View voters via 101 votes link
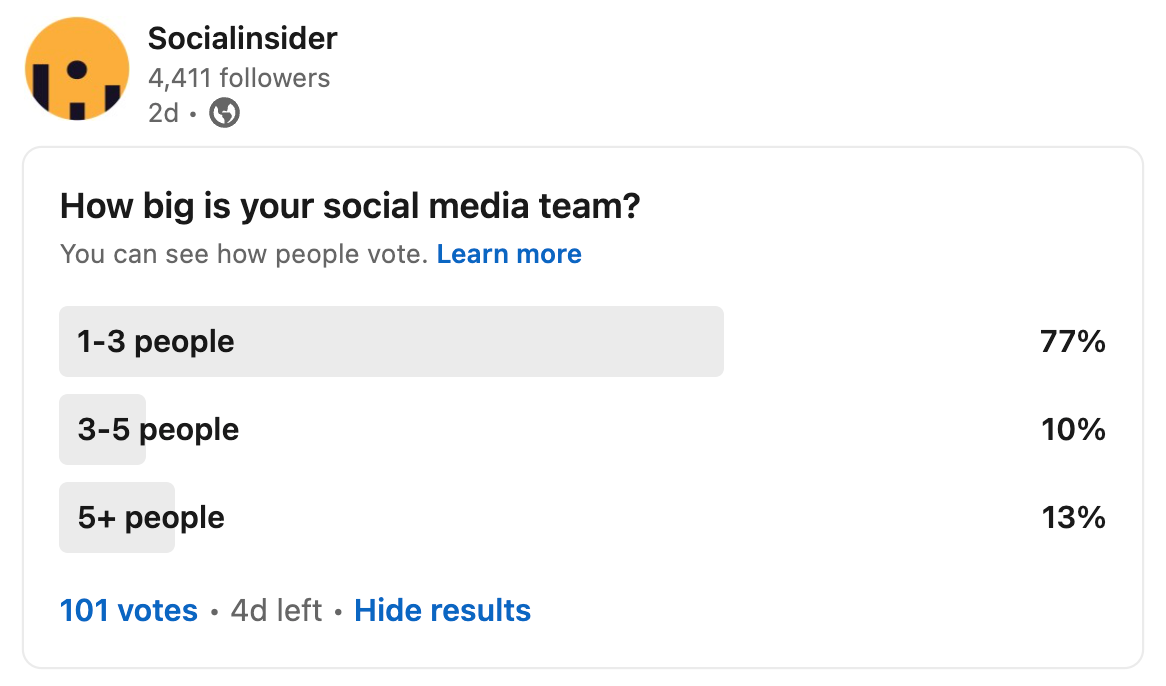This screenshot has height=686, width=1166. click(x=129, y=610)
